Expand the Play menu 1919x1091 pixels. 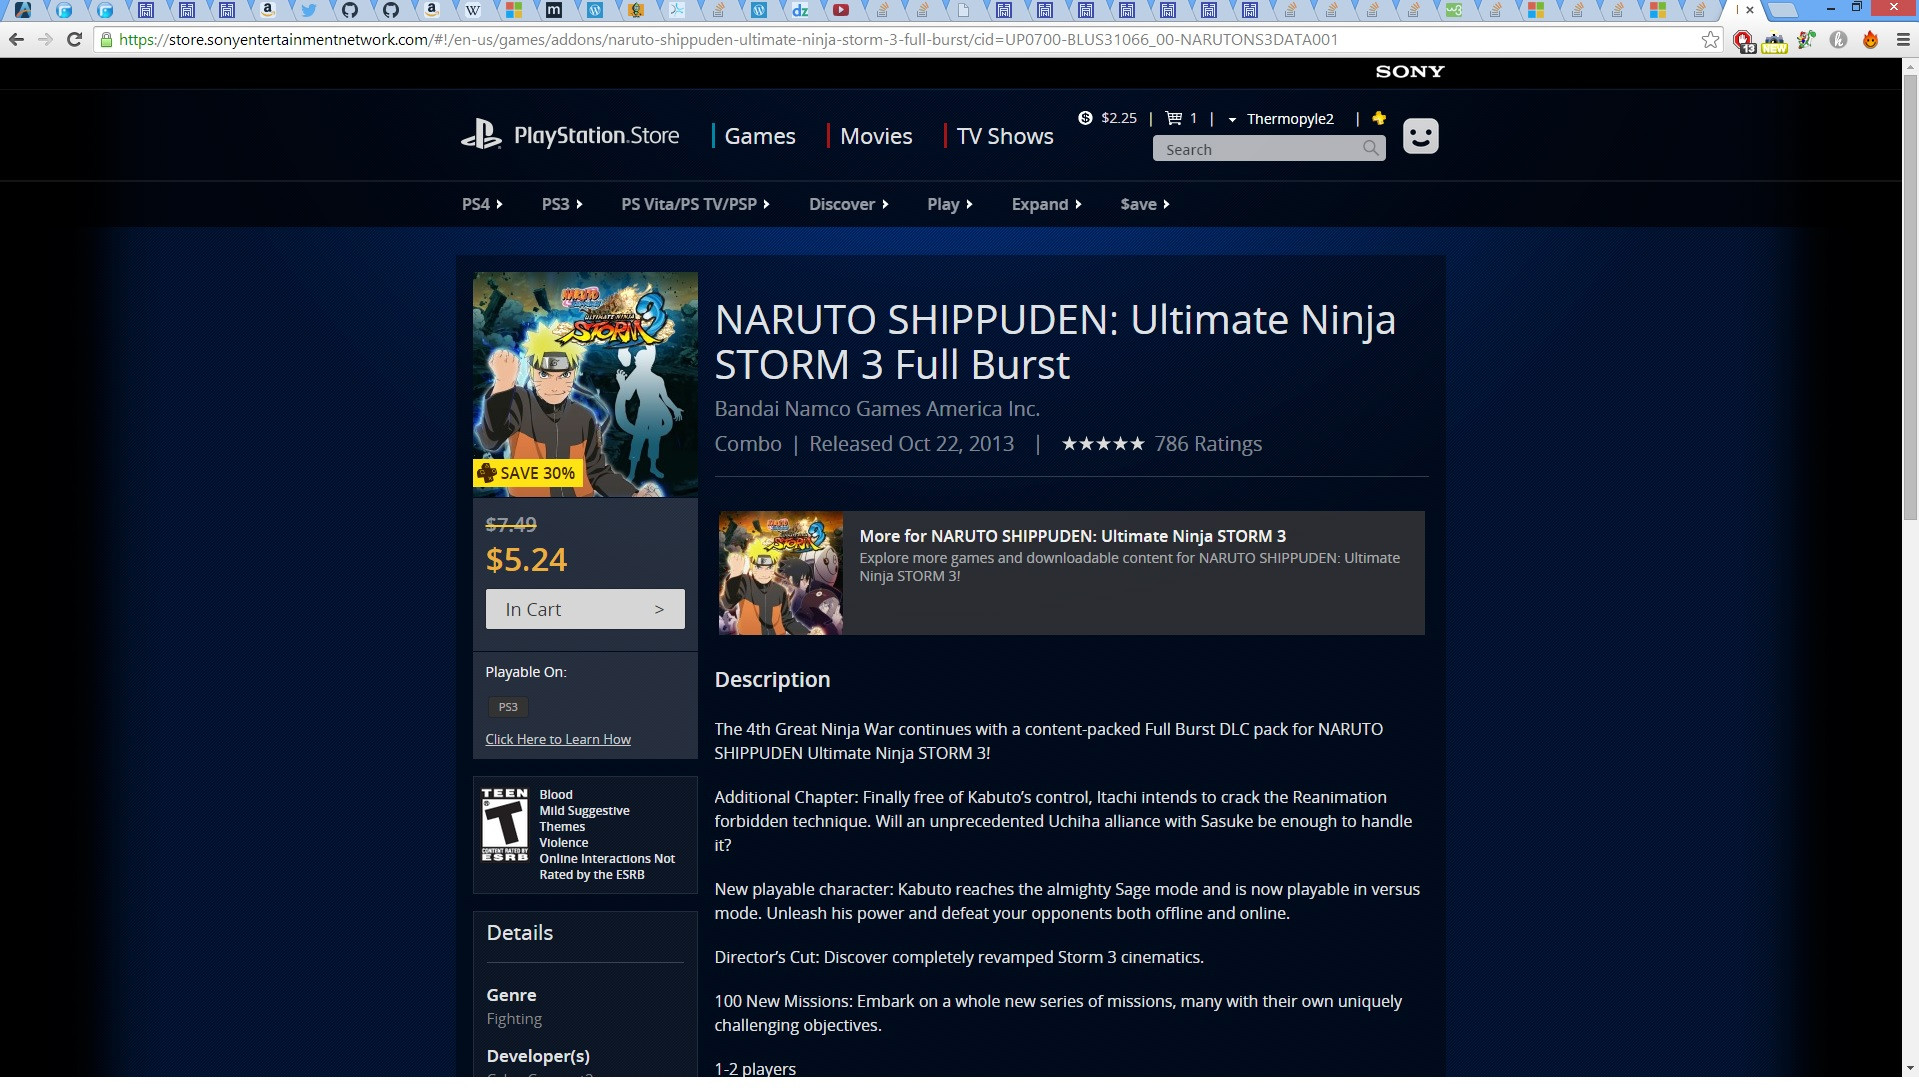950,204
